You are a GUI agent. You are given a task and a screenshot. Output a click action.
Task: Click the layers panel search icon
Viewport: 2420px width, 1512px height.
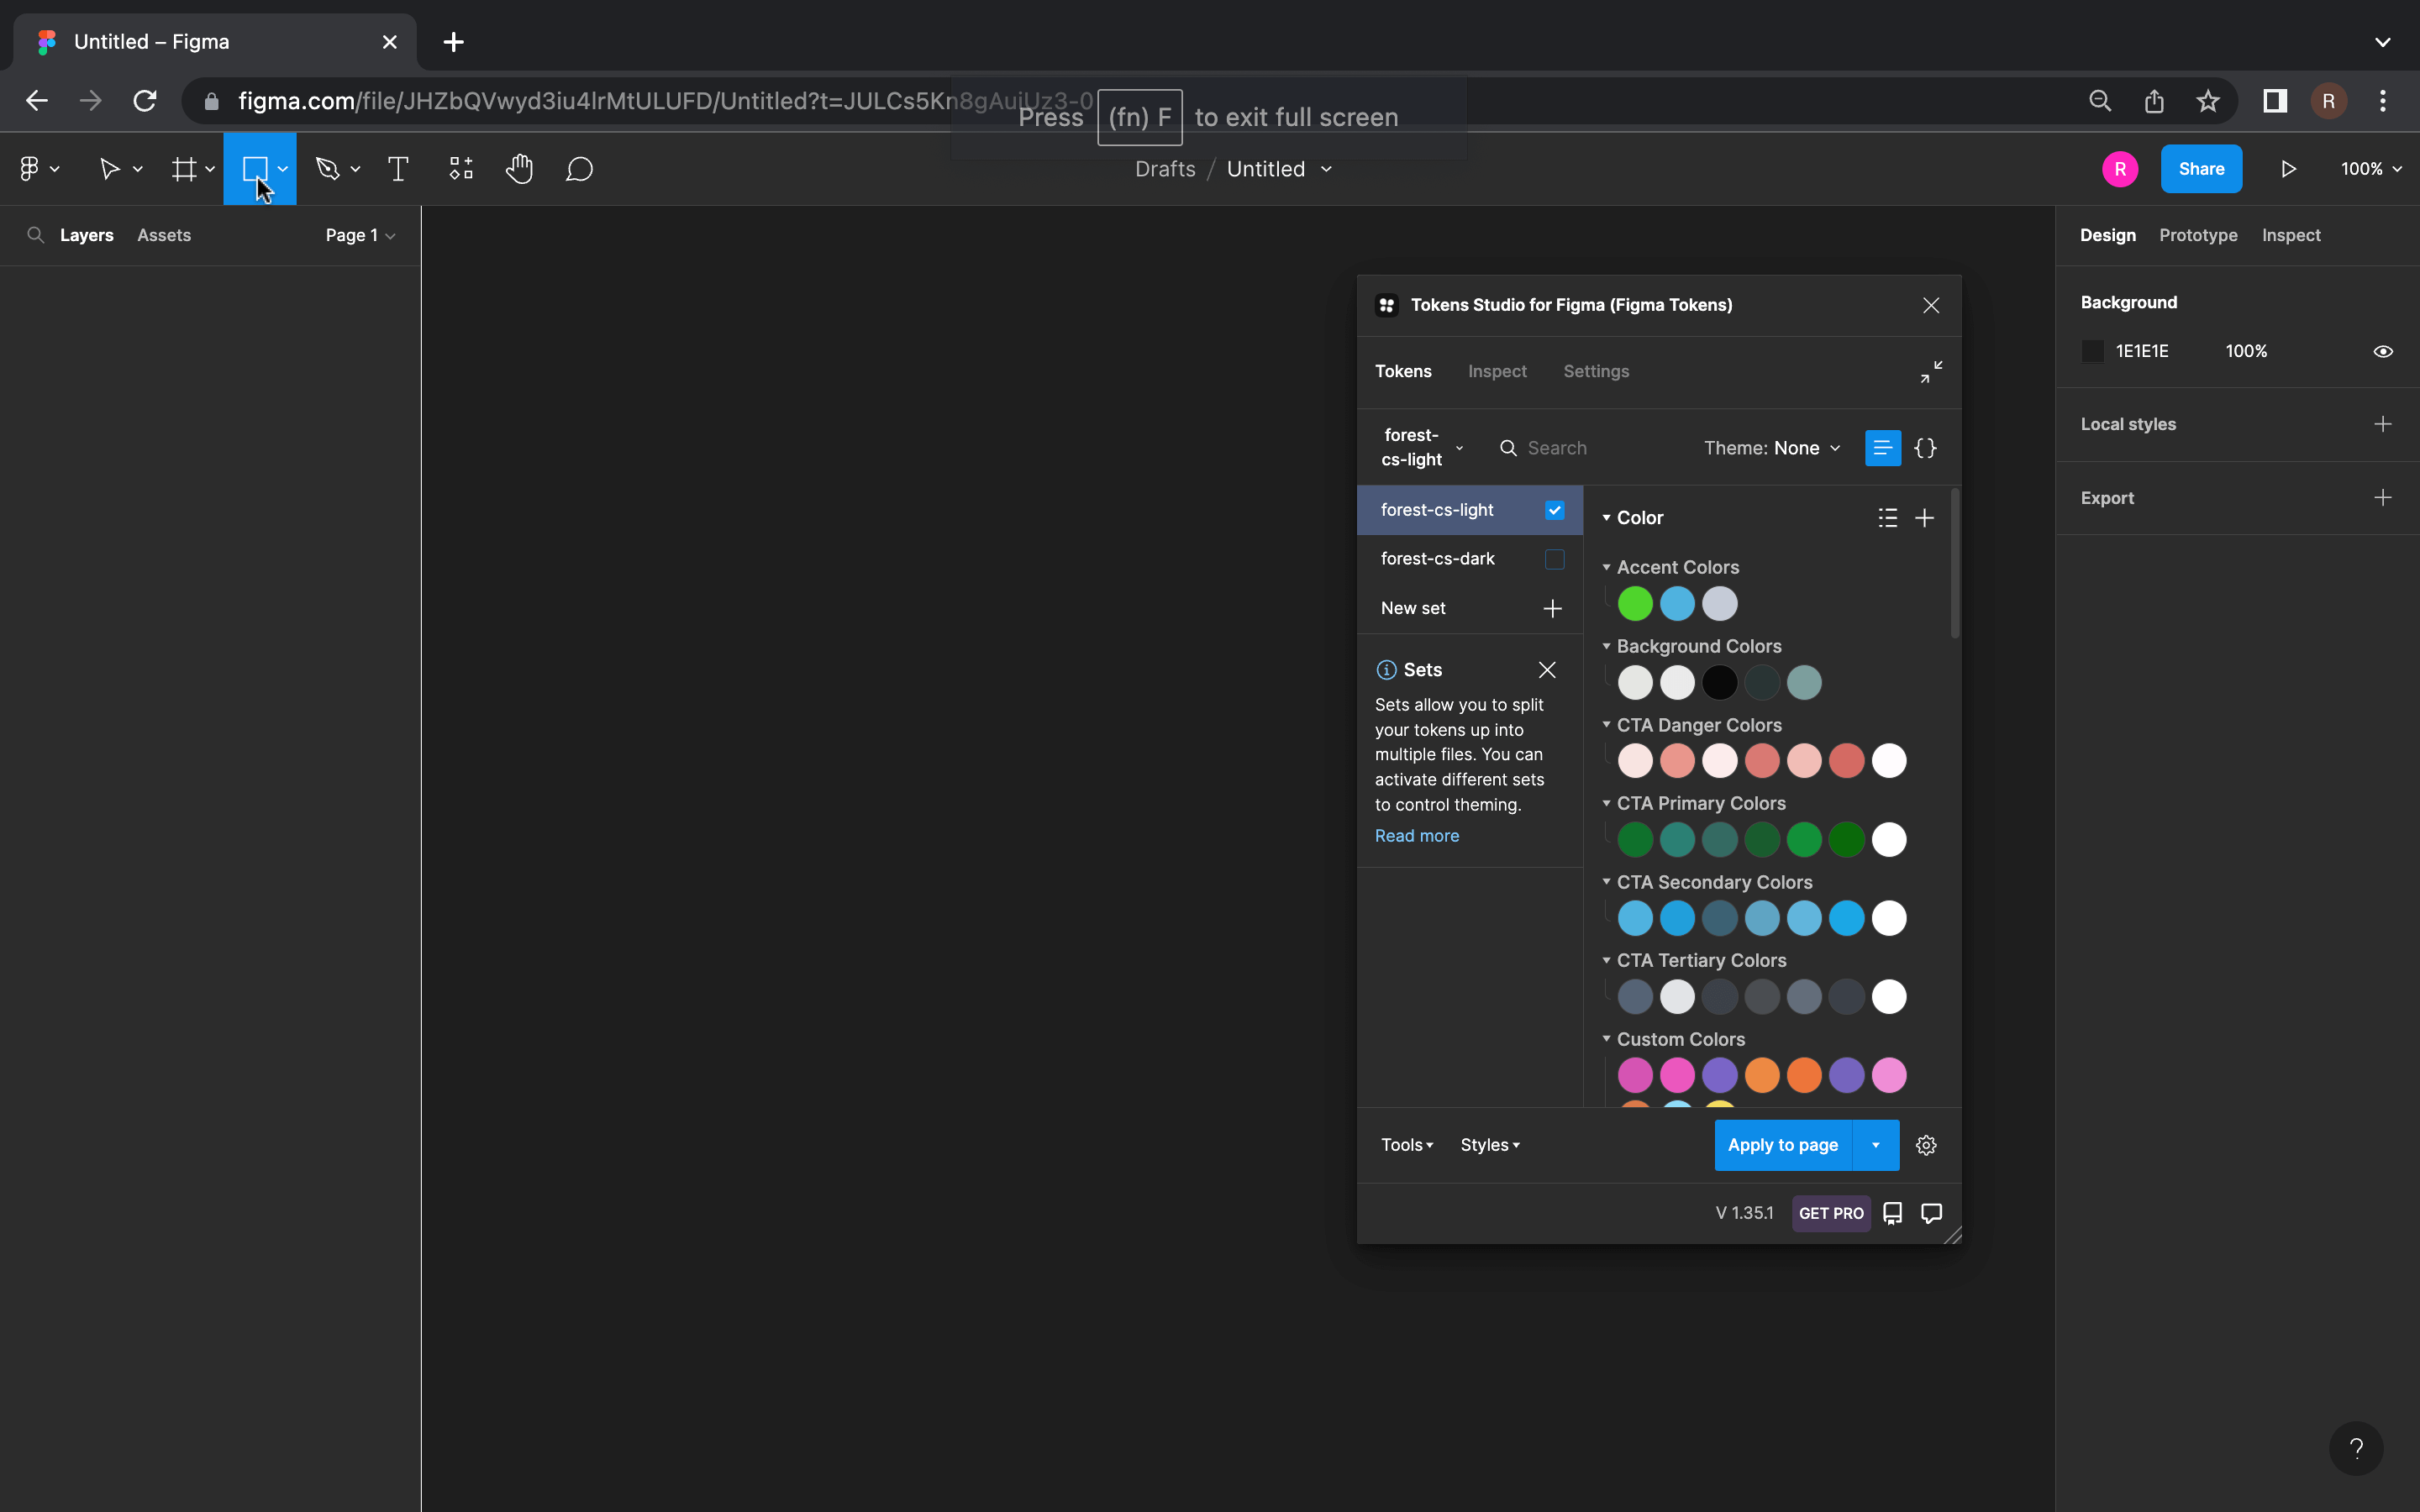pos(35,235)
